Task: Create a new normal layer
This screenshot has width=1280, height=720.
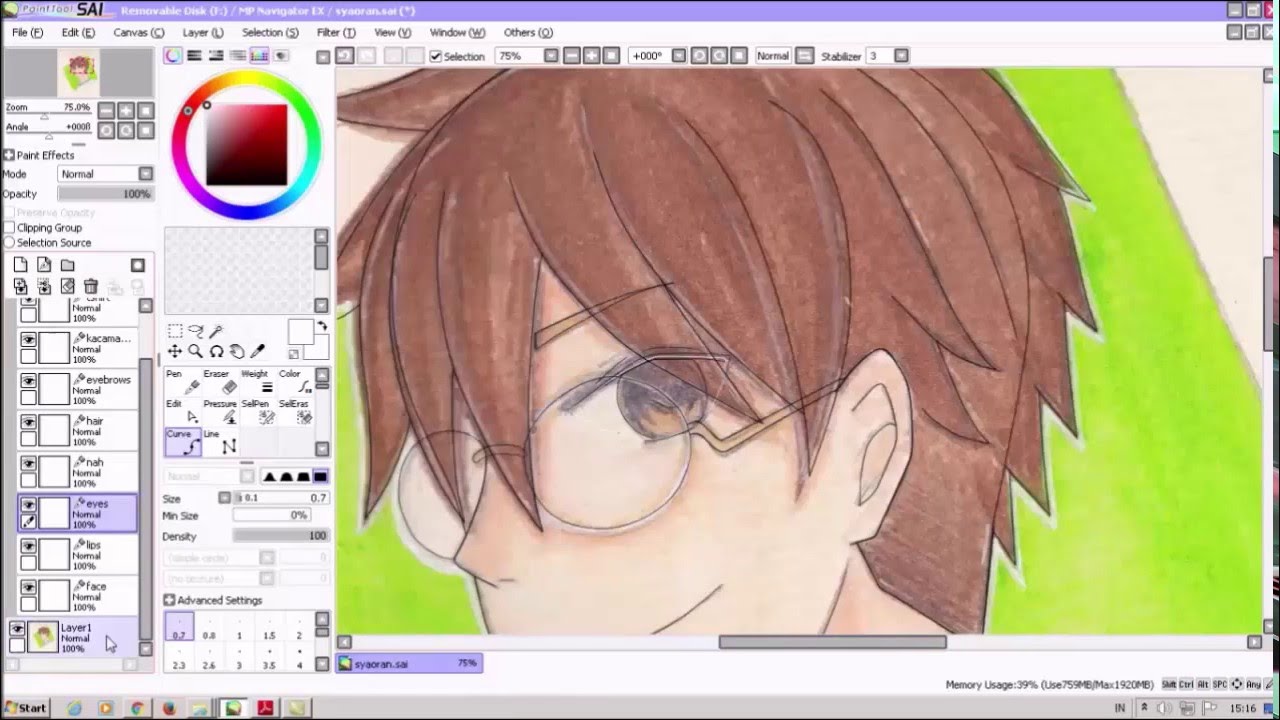Action: pos(20,265)
